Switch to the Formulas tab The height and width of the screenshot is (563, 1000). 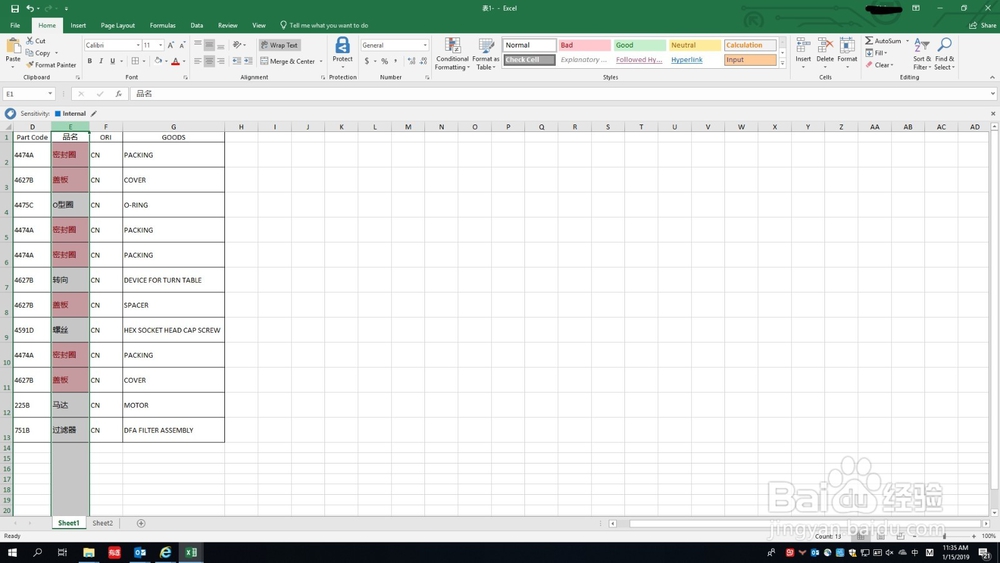pos(163,26)
